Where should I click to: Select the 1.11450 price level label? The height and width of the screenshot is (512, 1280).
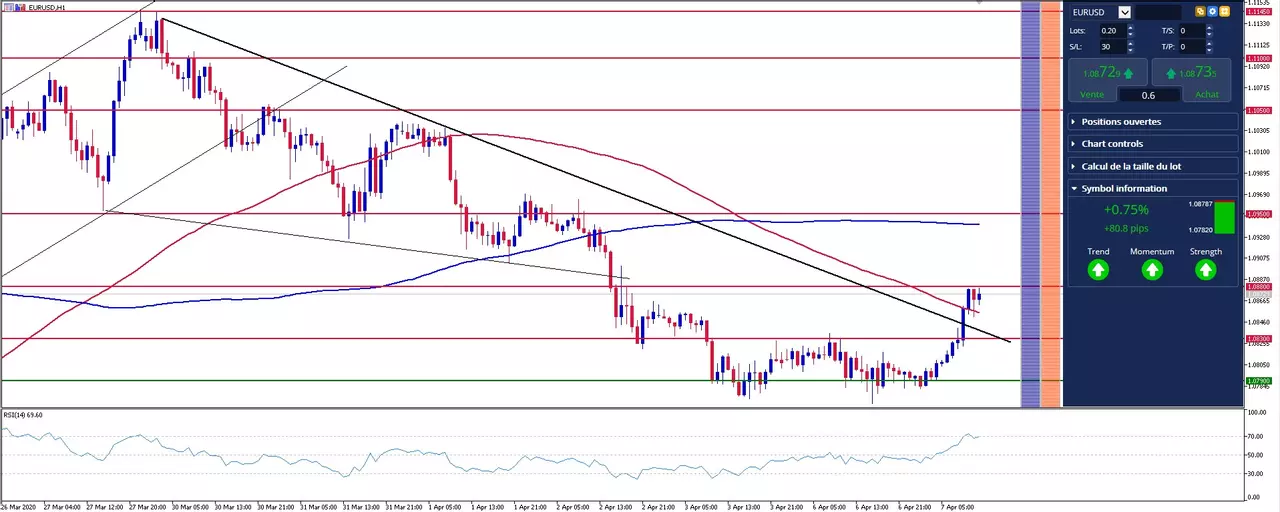click(1259, 11)
